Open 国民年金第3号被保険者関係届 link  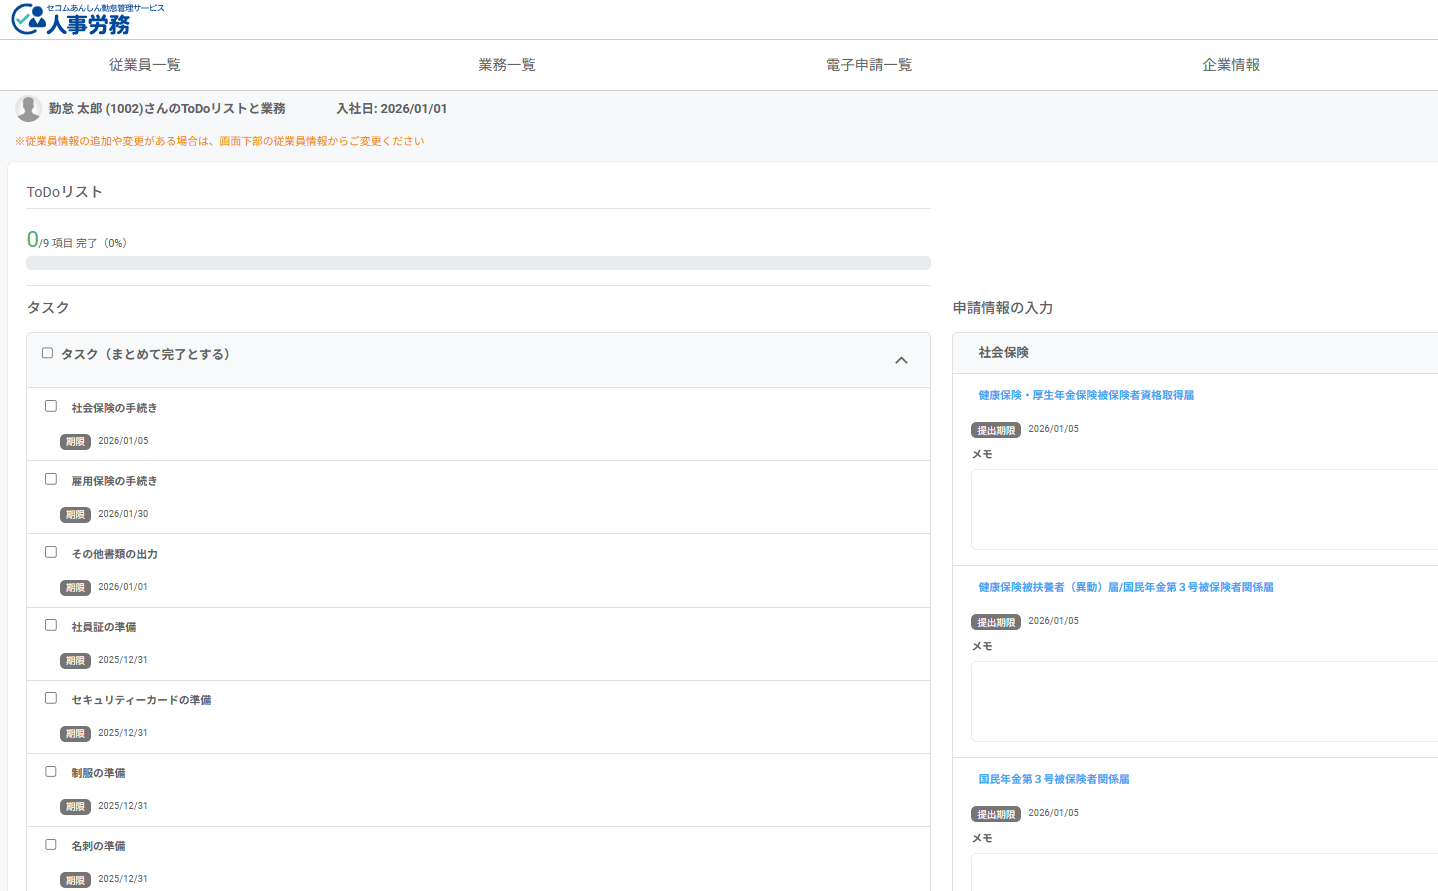[1054, 779]
